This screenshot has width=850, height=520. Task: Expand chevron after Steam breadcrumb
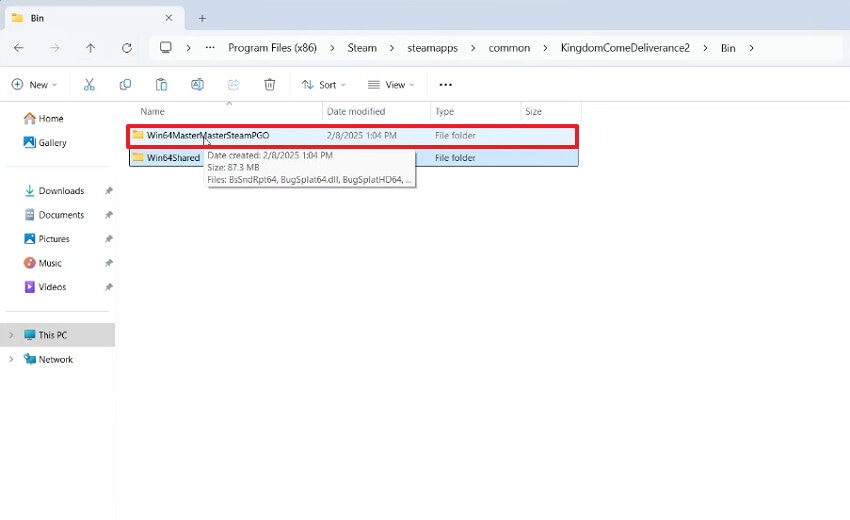point(392,48)
